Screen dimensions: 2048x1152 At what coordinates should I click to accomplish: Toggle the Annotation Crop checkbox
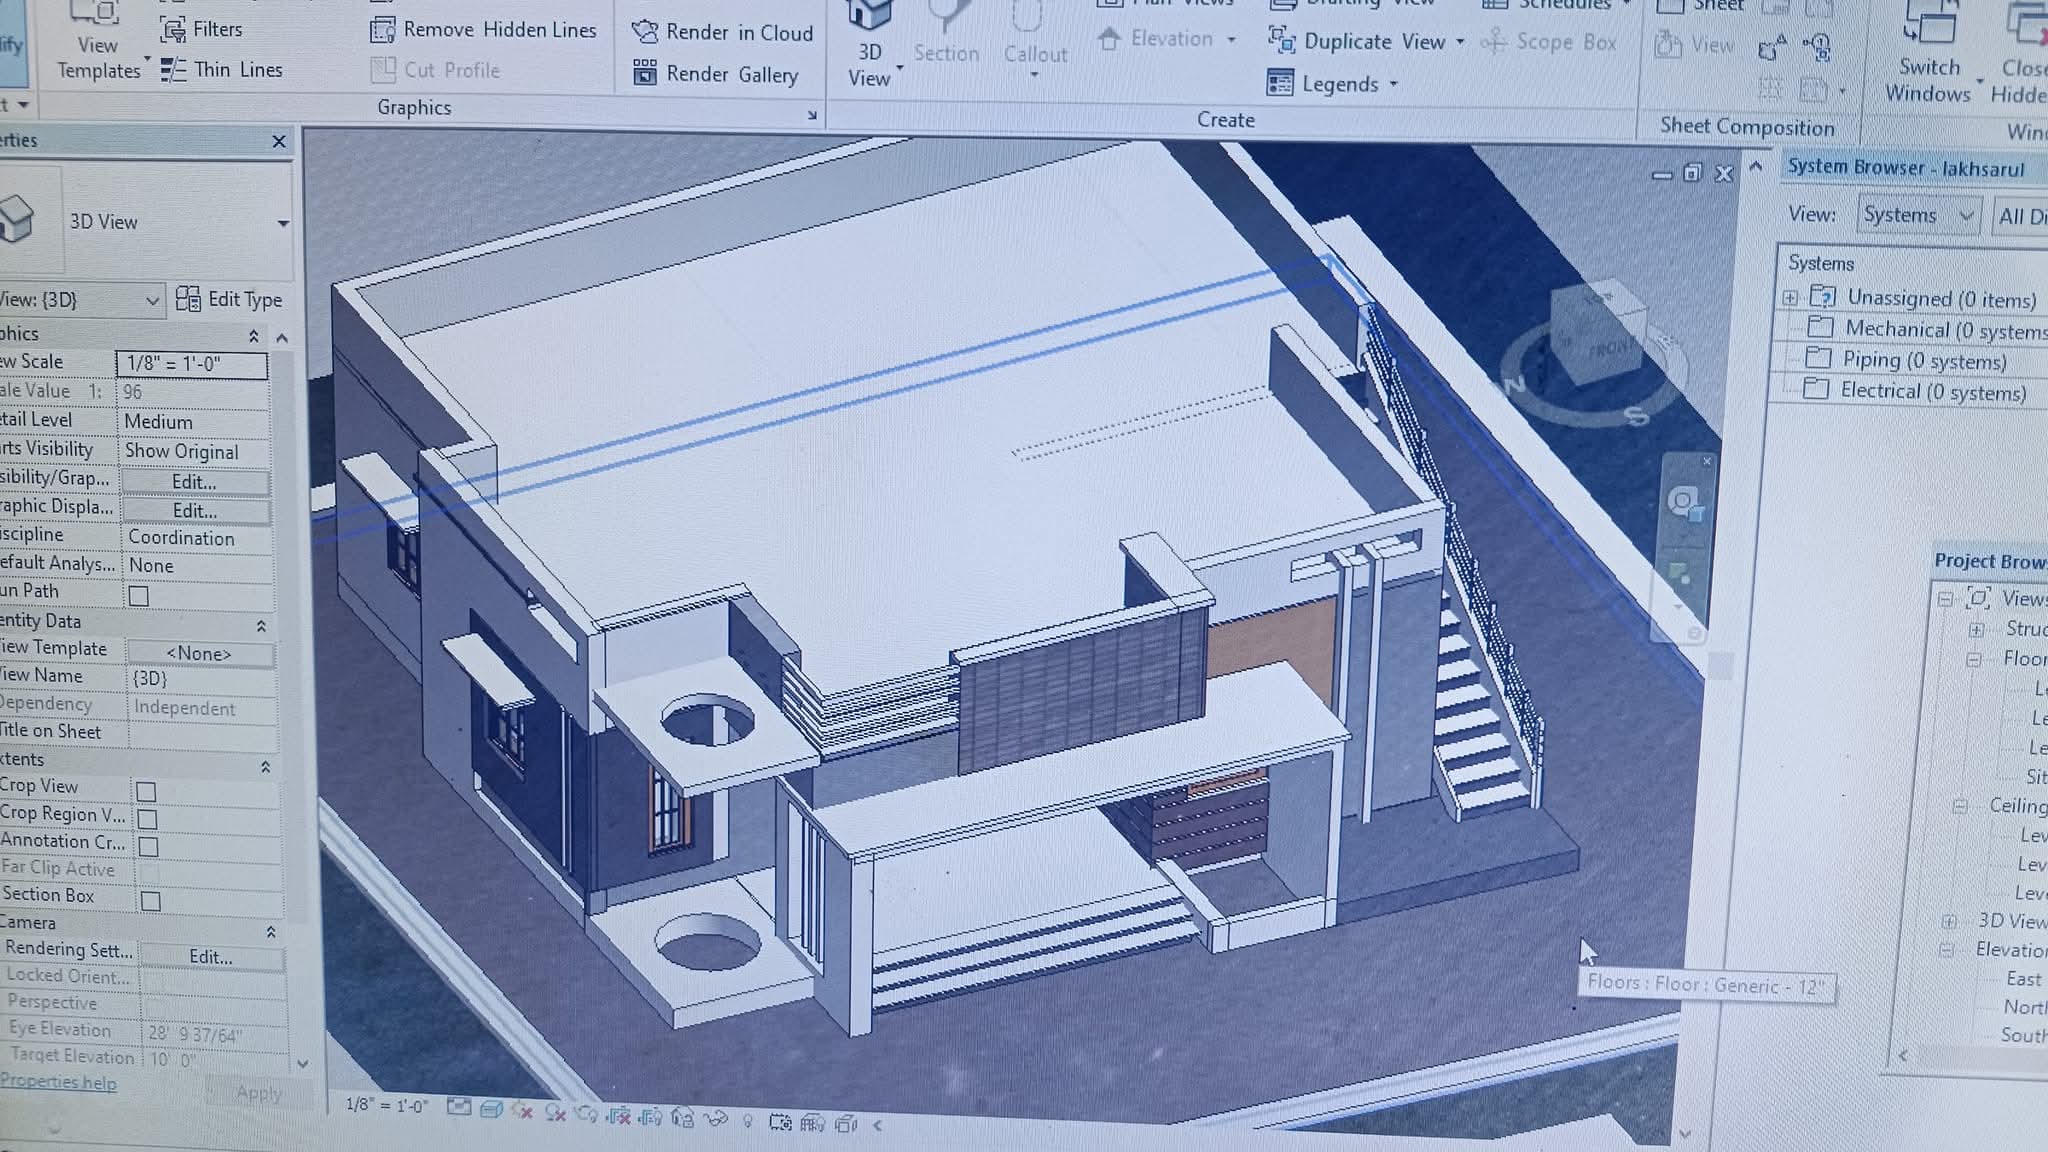tap(148, 847)
